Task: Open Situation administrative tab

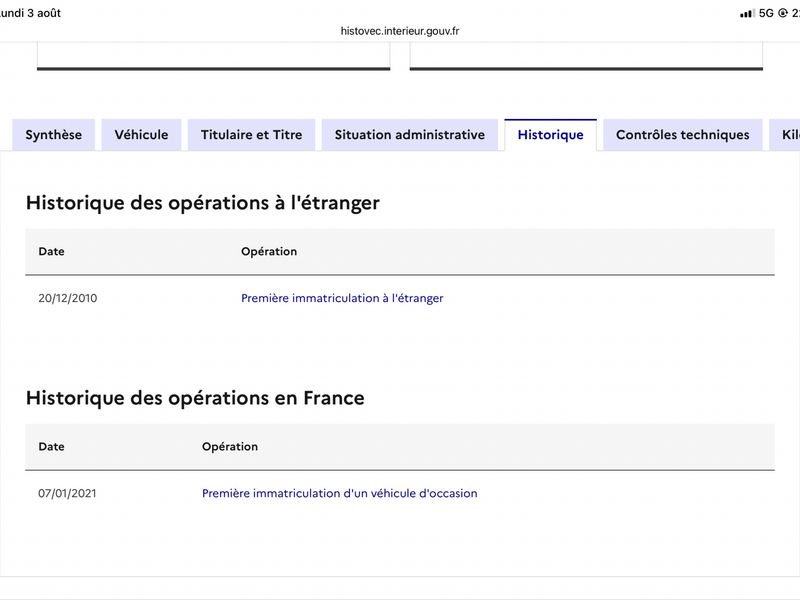Action: pyautogui.click(x=410, y=135)
